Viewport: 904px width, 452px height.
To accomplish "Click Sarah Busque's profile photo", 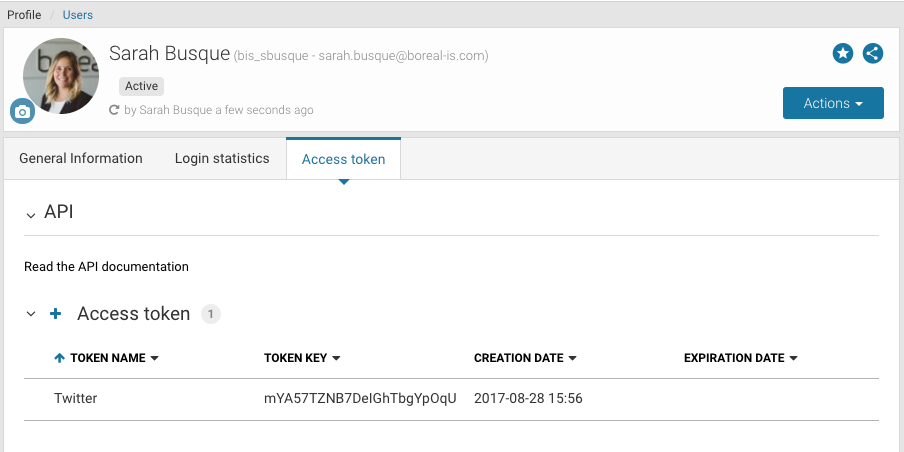I will (x=62, y=76).
